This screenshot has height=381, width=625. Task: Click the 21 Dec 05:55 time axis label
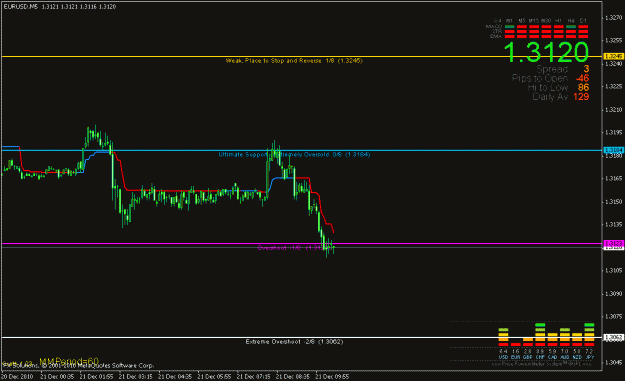(214, 377)
